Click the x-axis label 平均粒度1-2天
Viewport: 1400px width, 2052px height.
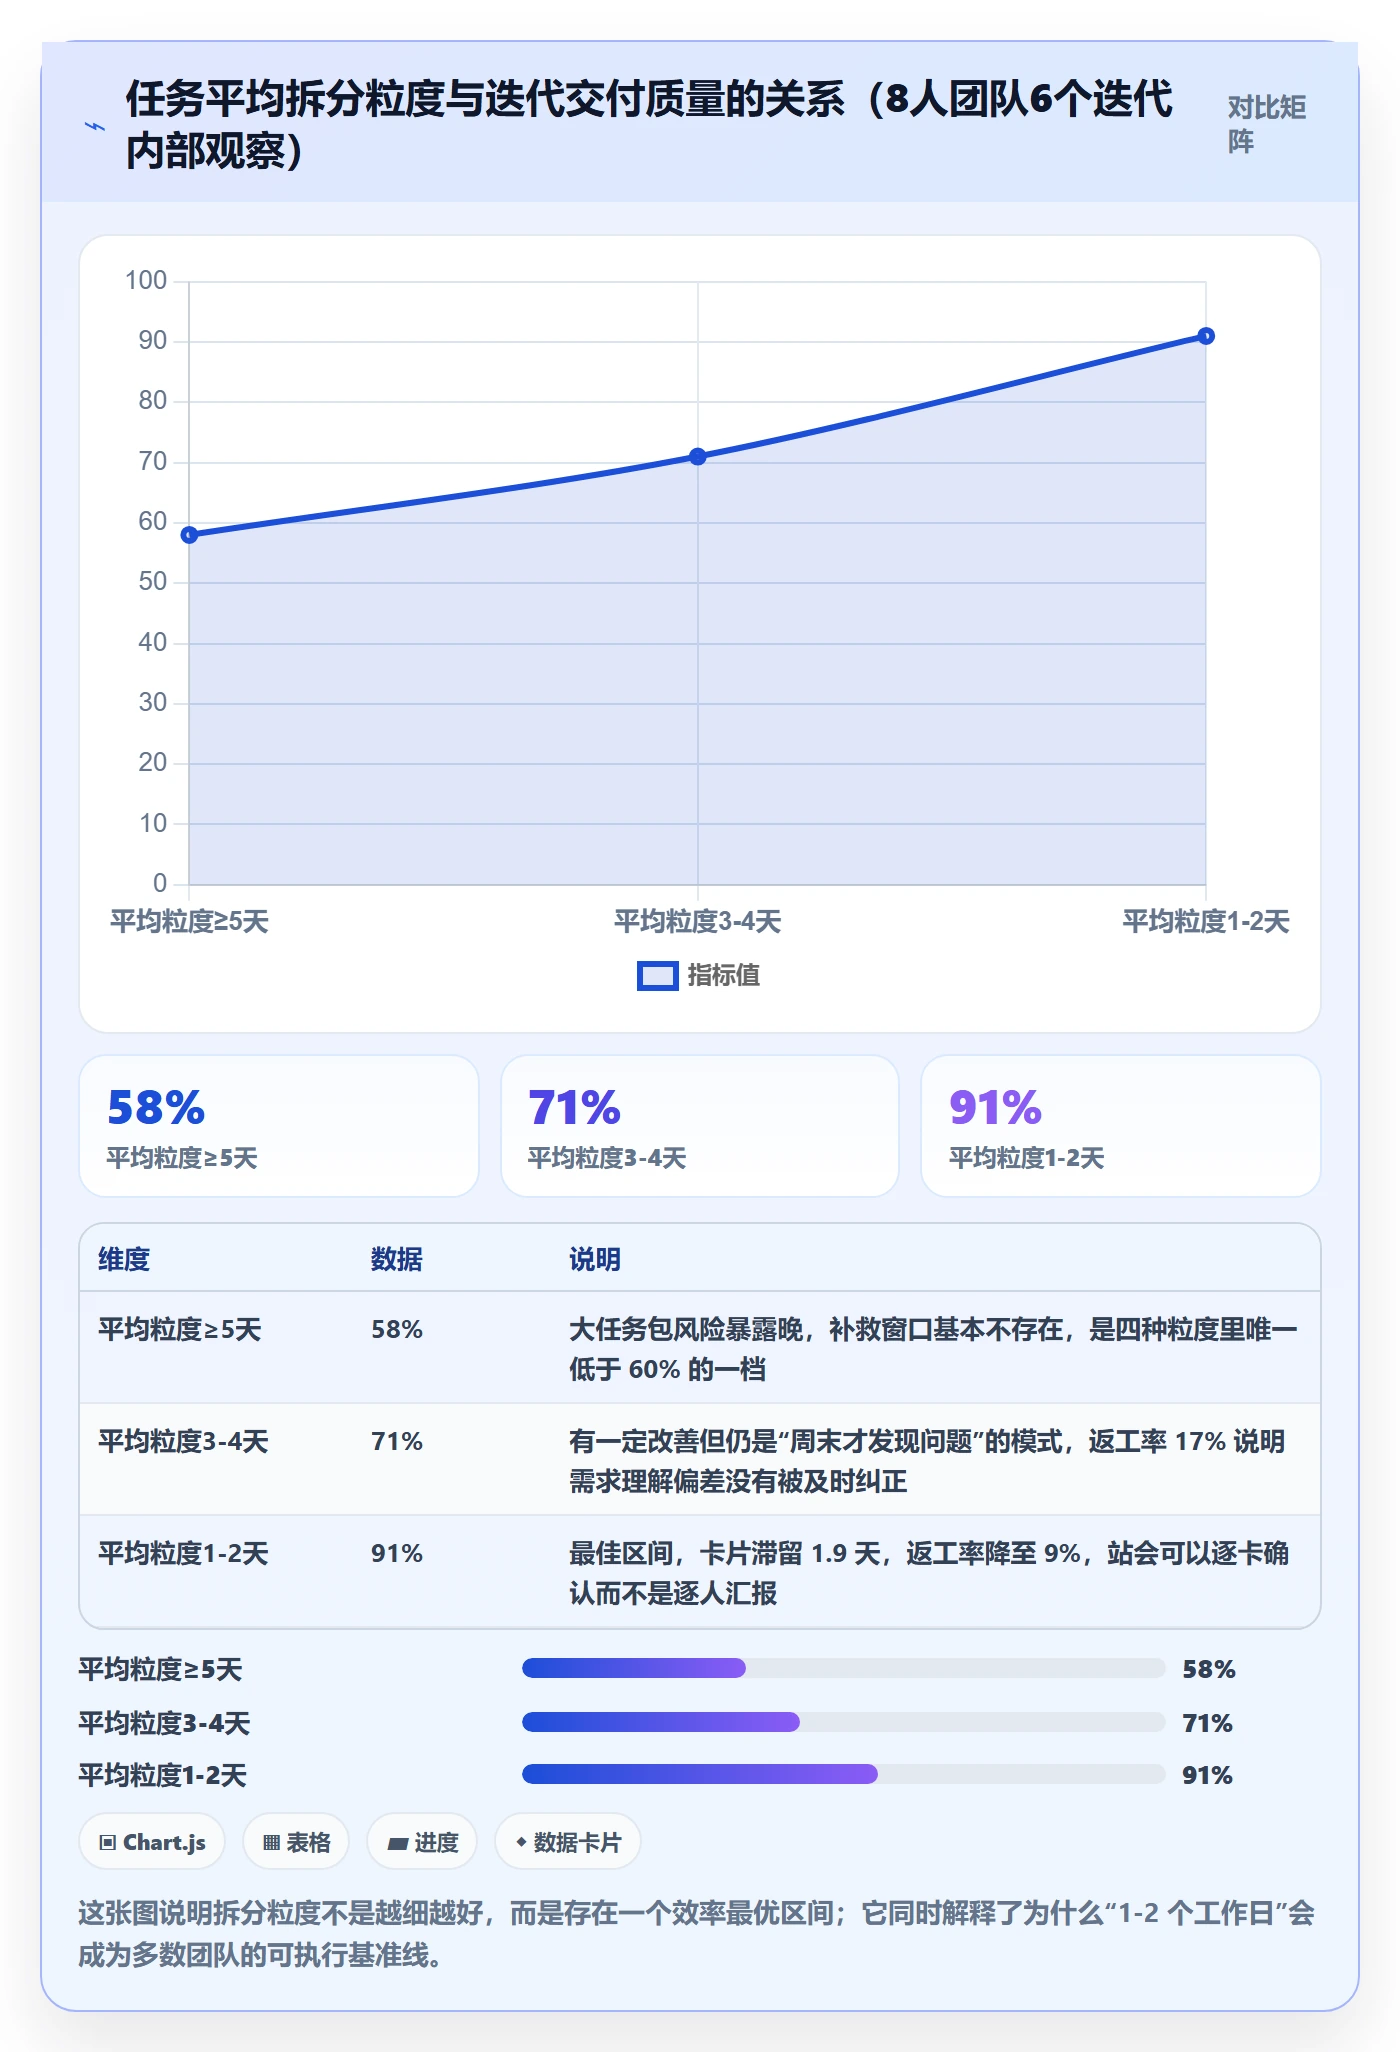pyautogui.click(x=1206, y=921)
